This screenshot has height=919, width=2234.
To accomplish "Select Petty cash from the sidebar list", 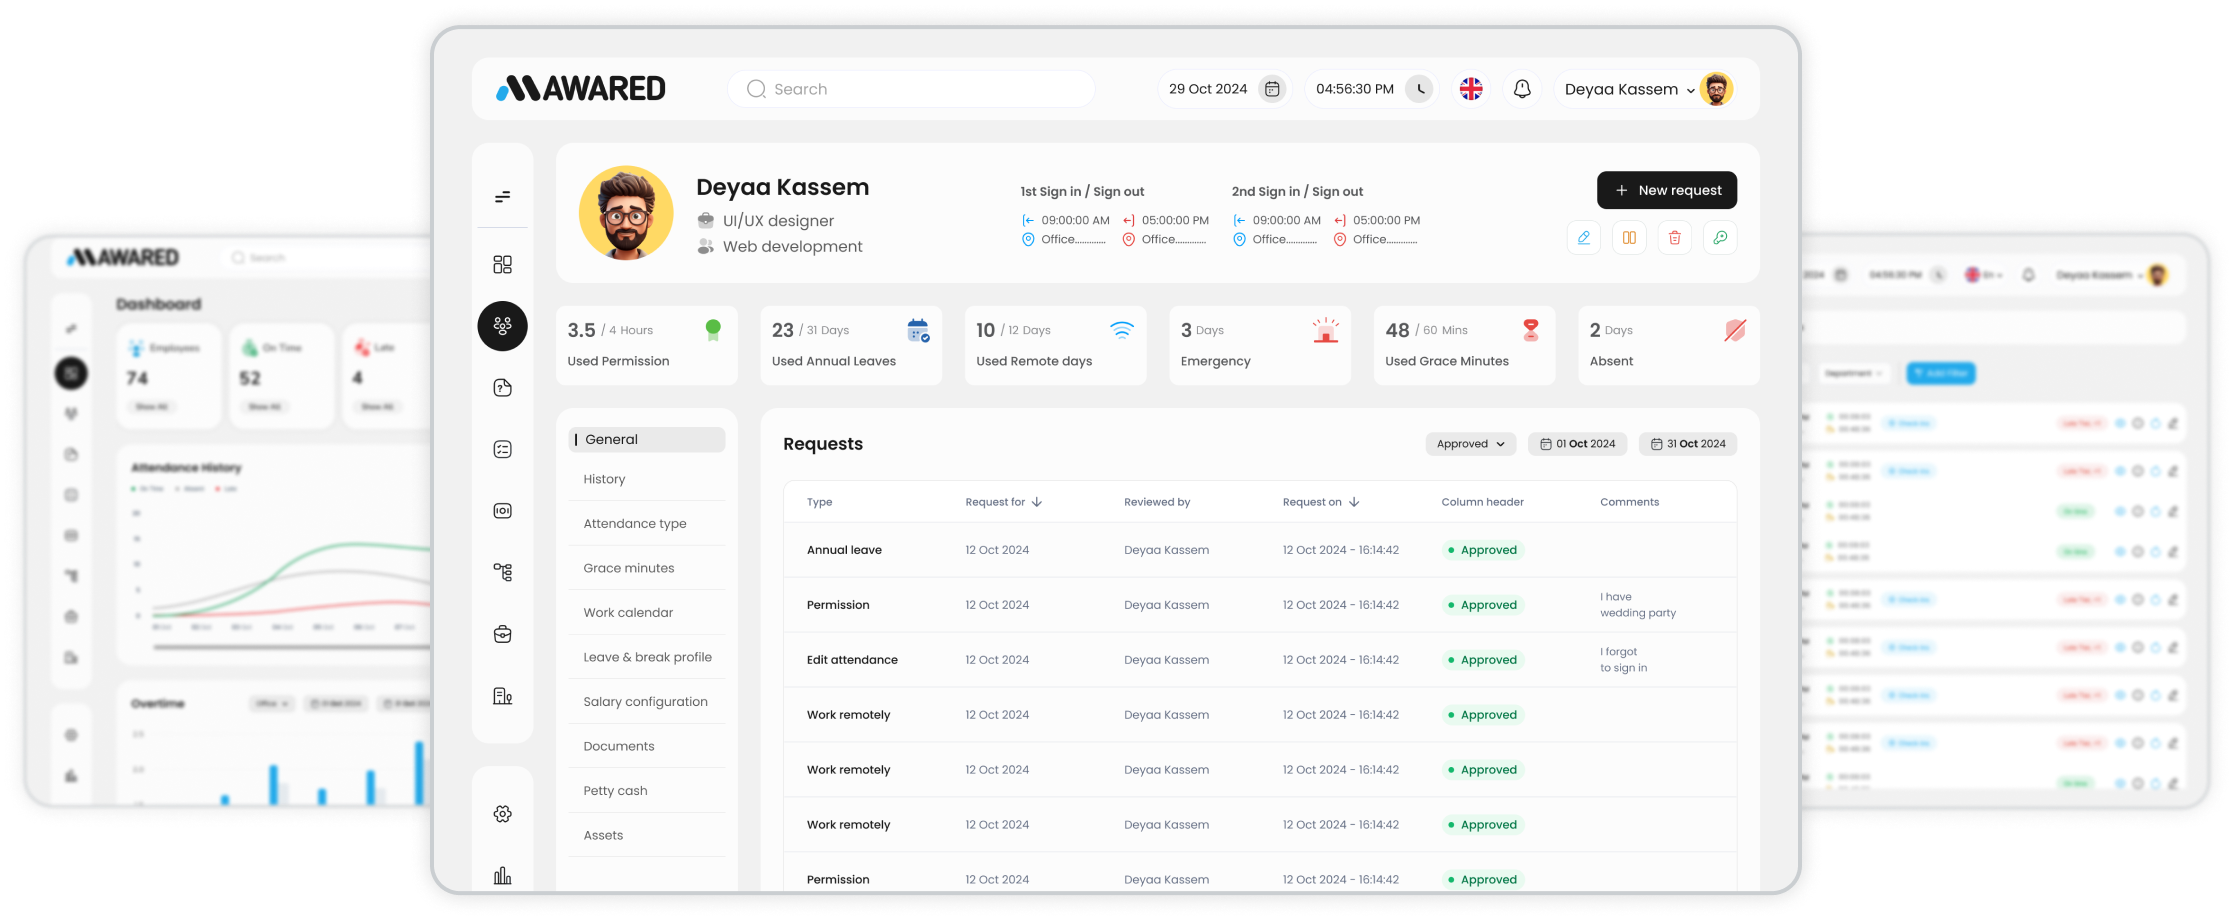I will tap(615, 790).
